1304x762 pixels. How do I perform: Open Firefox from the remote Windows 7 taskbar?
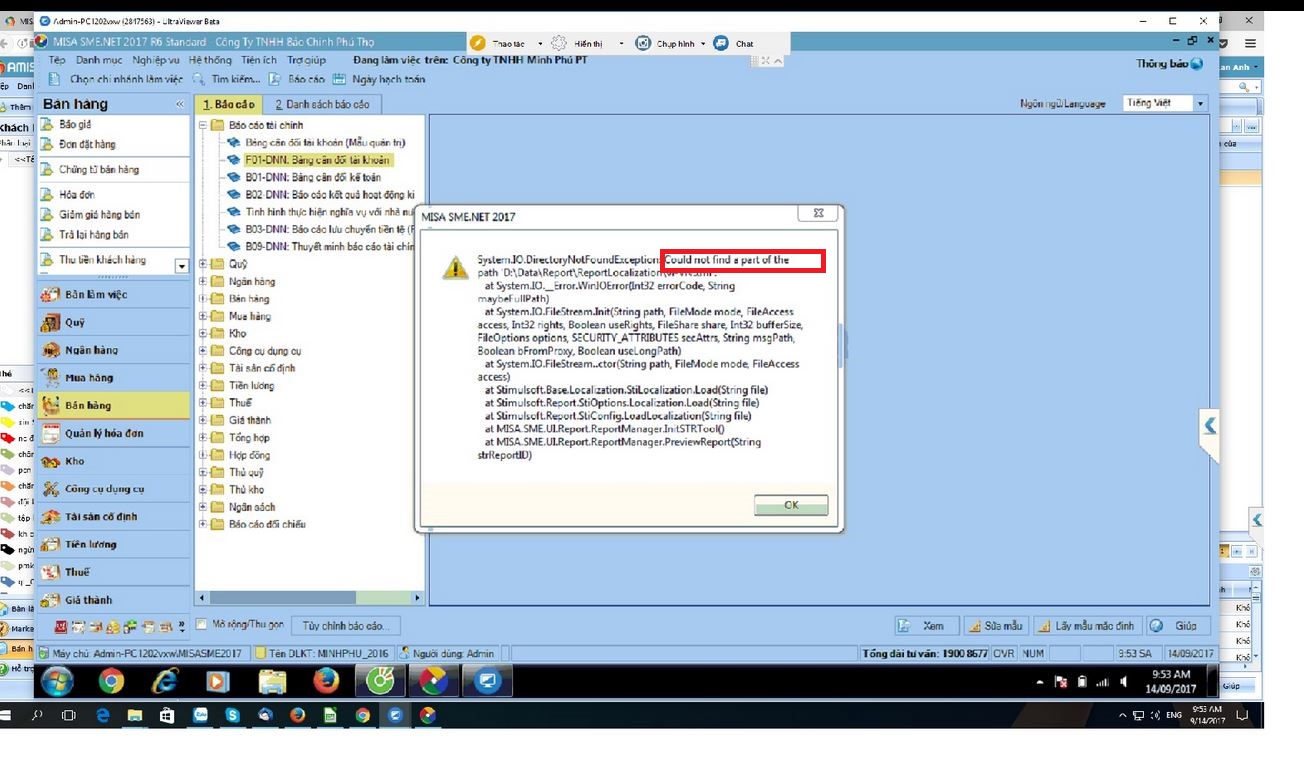pyautogui.click(x=326, y=682)
